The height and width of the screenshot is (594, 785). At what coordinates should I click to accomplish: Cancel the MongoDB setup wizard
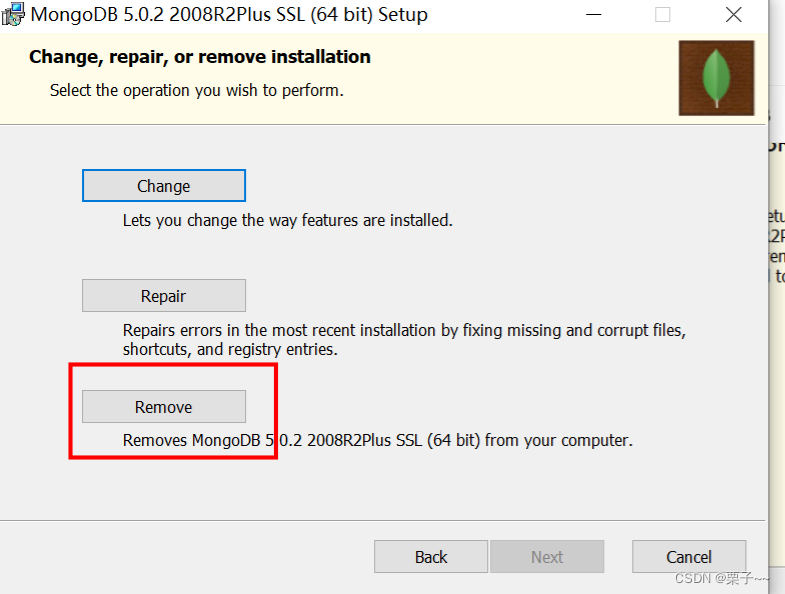[x=689, y=557]
